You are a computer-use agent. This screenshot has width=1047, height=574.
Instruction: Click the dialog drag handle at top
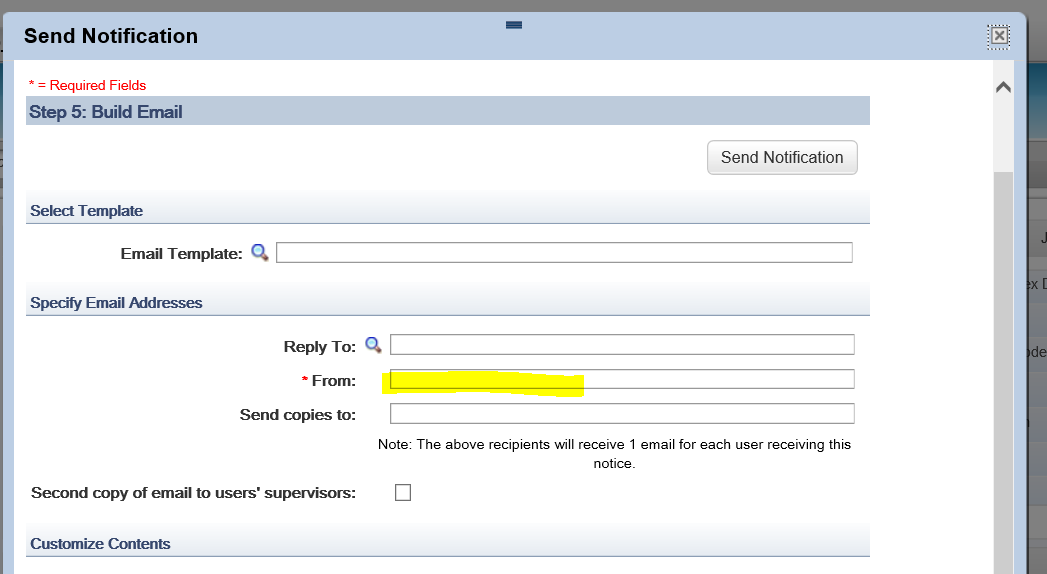pyautogui.click(x=513, y=25)
